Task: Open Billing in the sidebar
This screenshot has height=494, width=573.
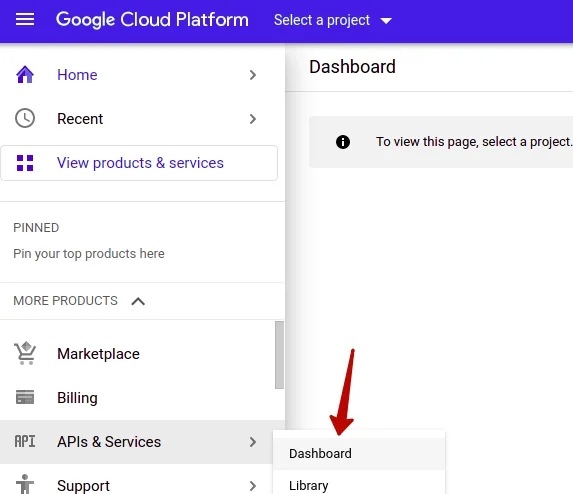Action: pos(137,398)
